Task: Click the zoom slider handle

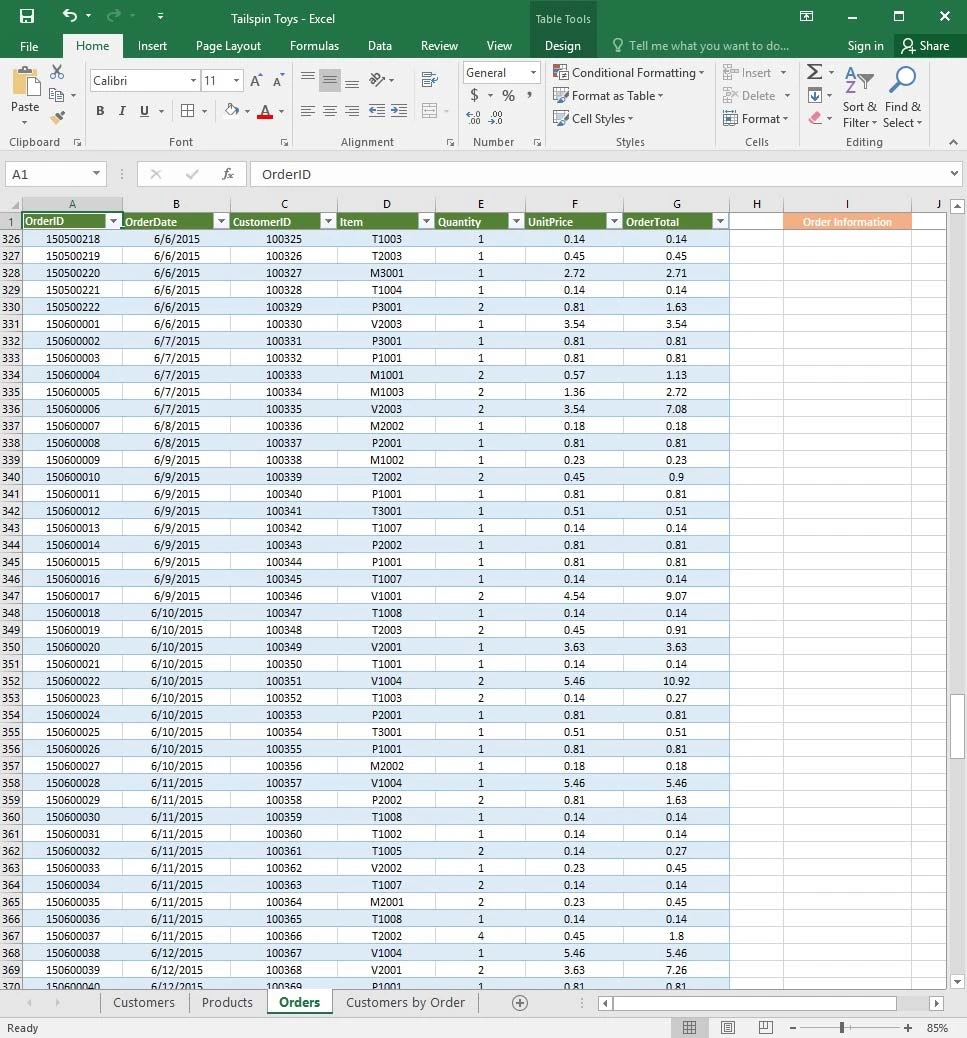Action: pyautogui.click(x=843, y=1028)
